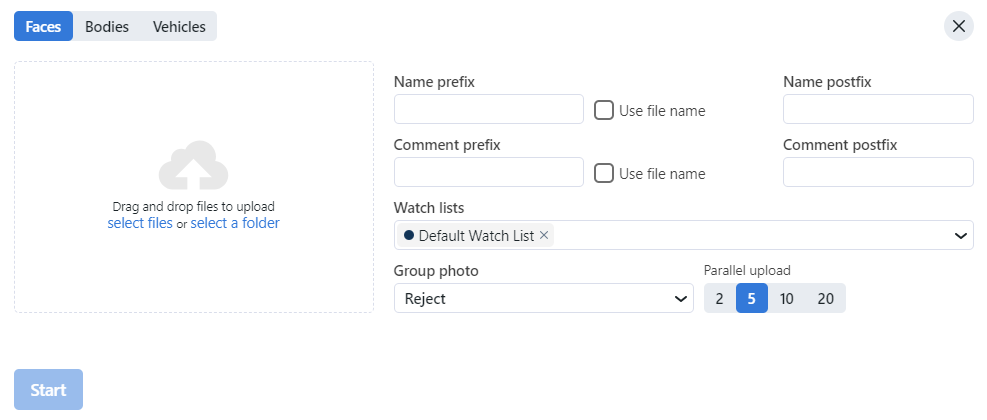
Task: Click the select files link
Action: pos(140,223)
